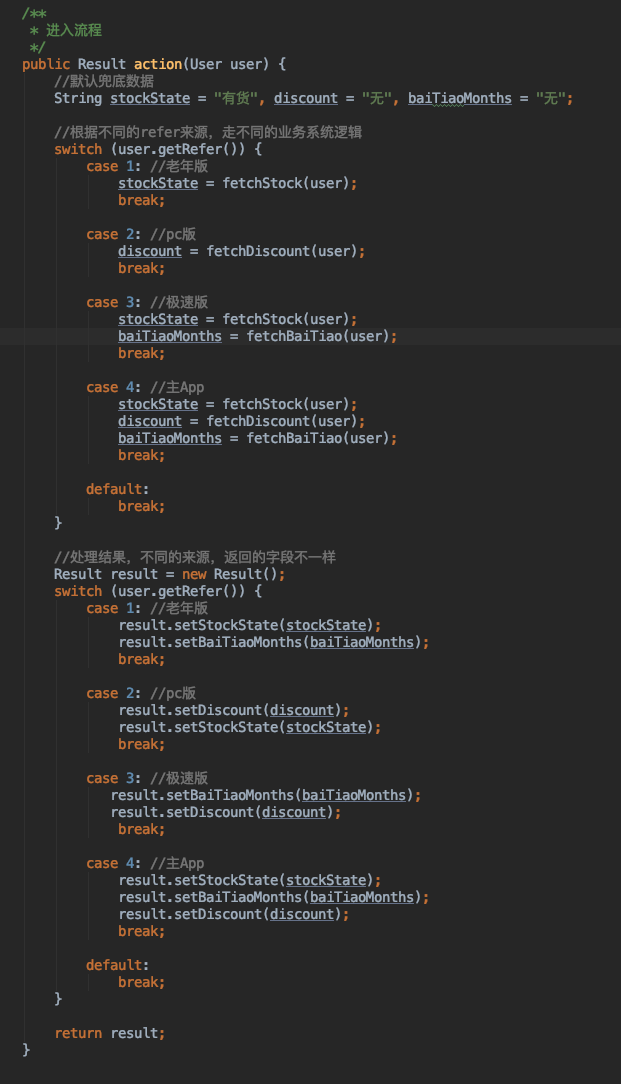Image resolution: width=621 pixels, height=1084 pixels.
Task: Click setBaiTiaoMonths call under result-switch "极速版" case
Action: (230, 795)
